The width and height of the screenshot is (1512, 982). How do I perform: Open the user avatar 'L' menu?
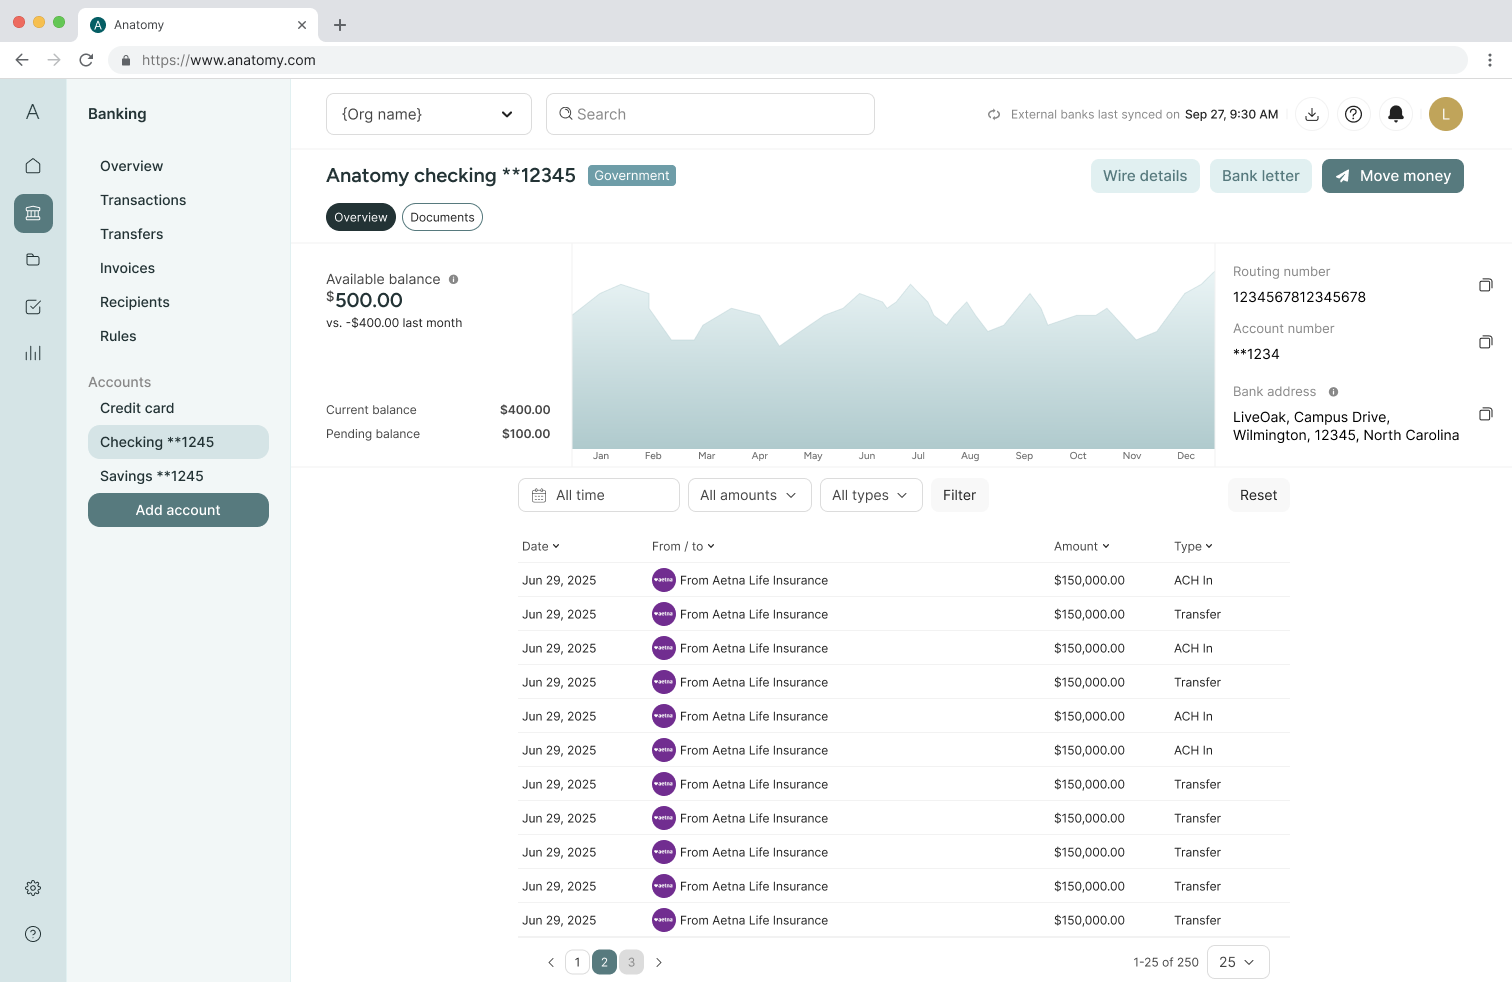point(1446,114)
